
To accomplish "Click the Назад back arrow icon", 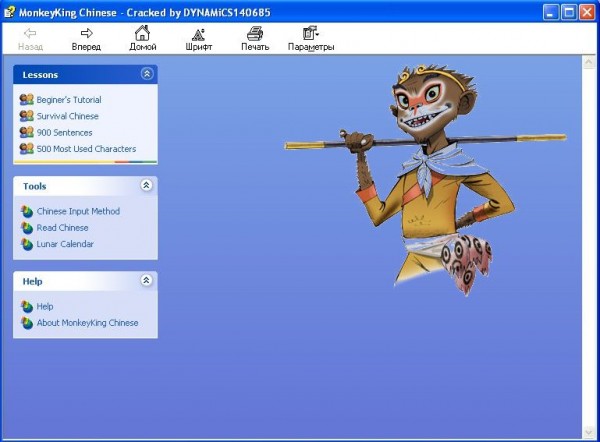I will click(x=30, y=33).
